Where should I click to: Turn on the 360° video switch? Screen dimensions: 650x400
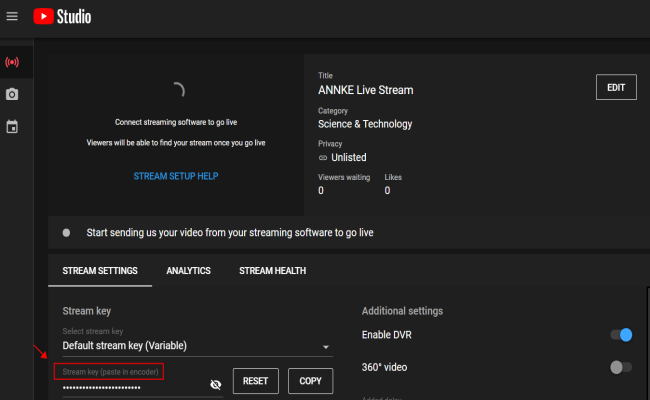(x=621, y=367)
